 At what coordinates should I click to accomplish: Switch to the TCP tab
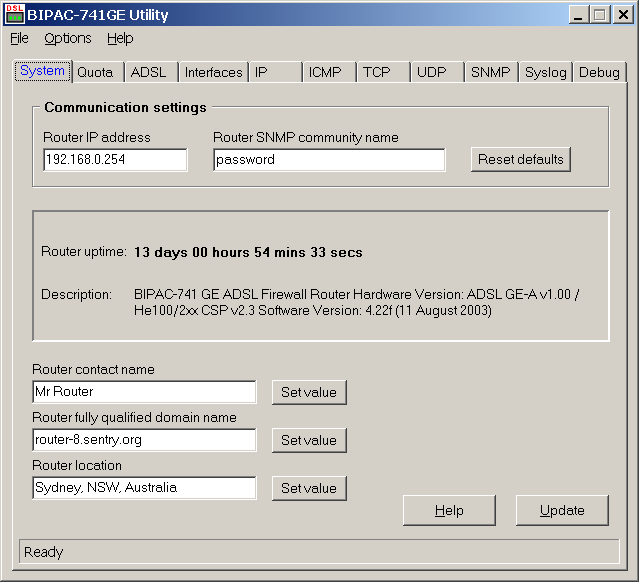click(383, 72)
